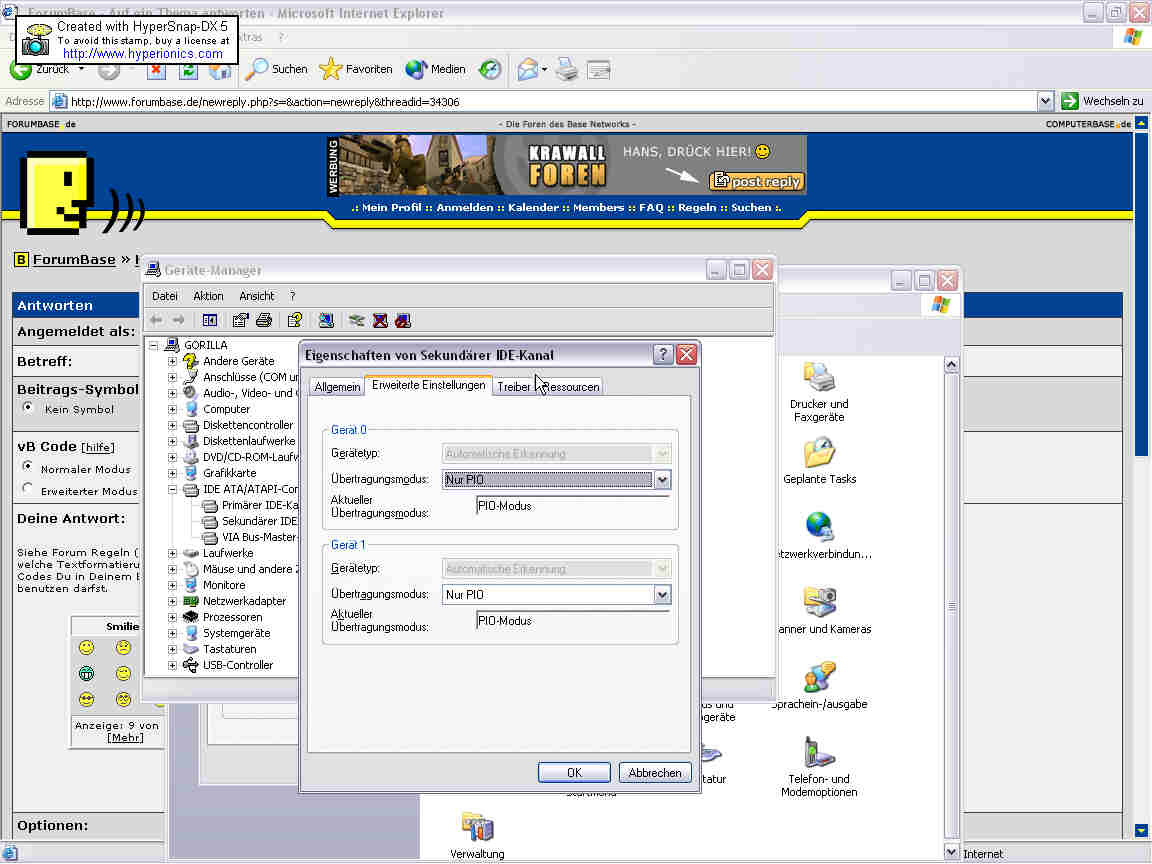Click the Device Manager forward arrow icon

tap(179, 320)
